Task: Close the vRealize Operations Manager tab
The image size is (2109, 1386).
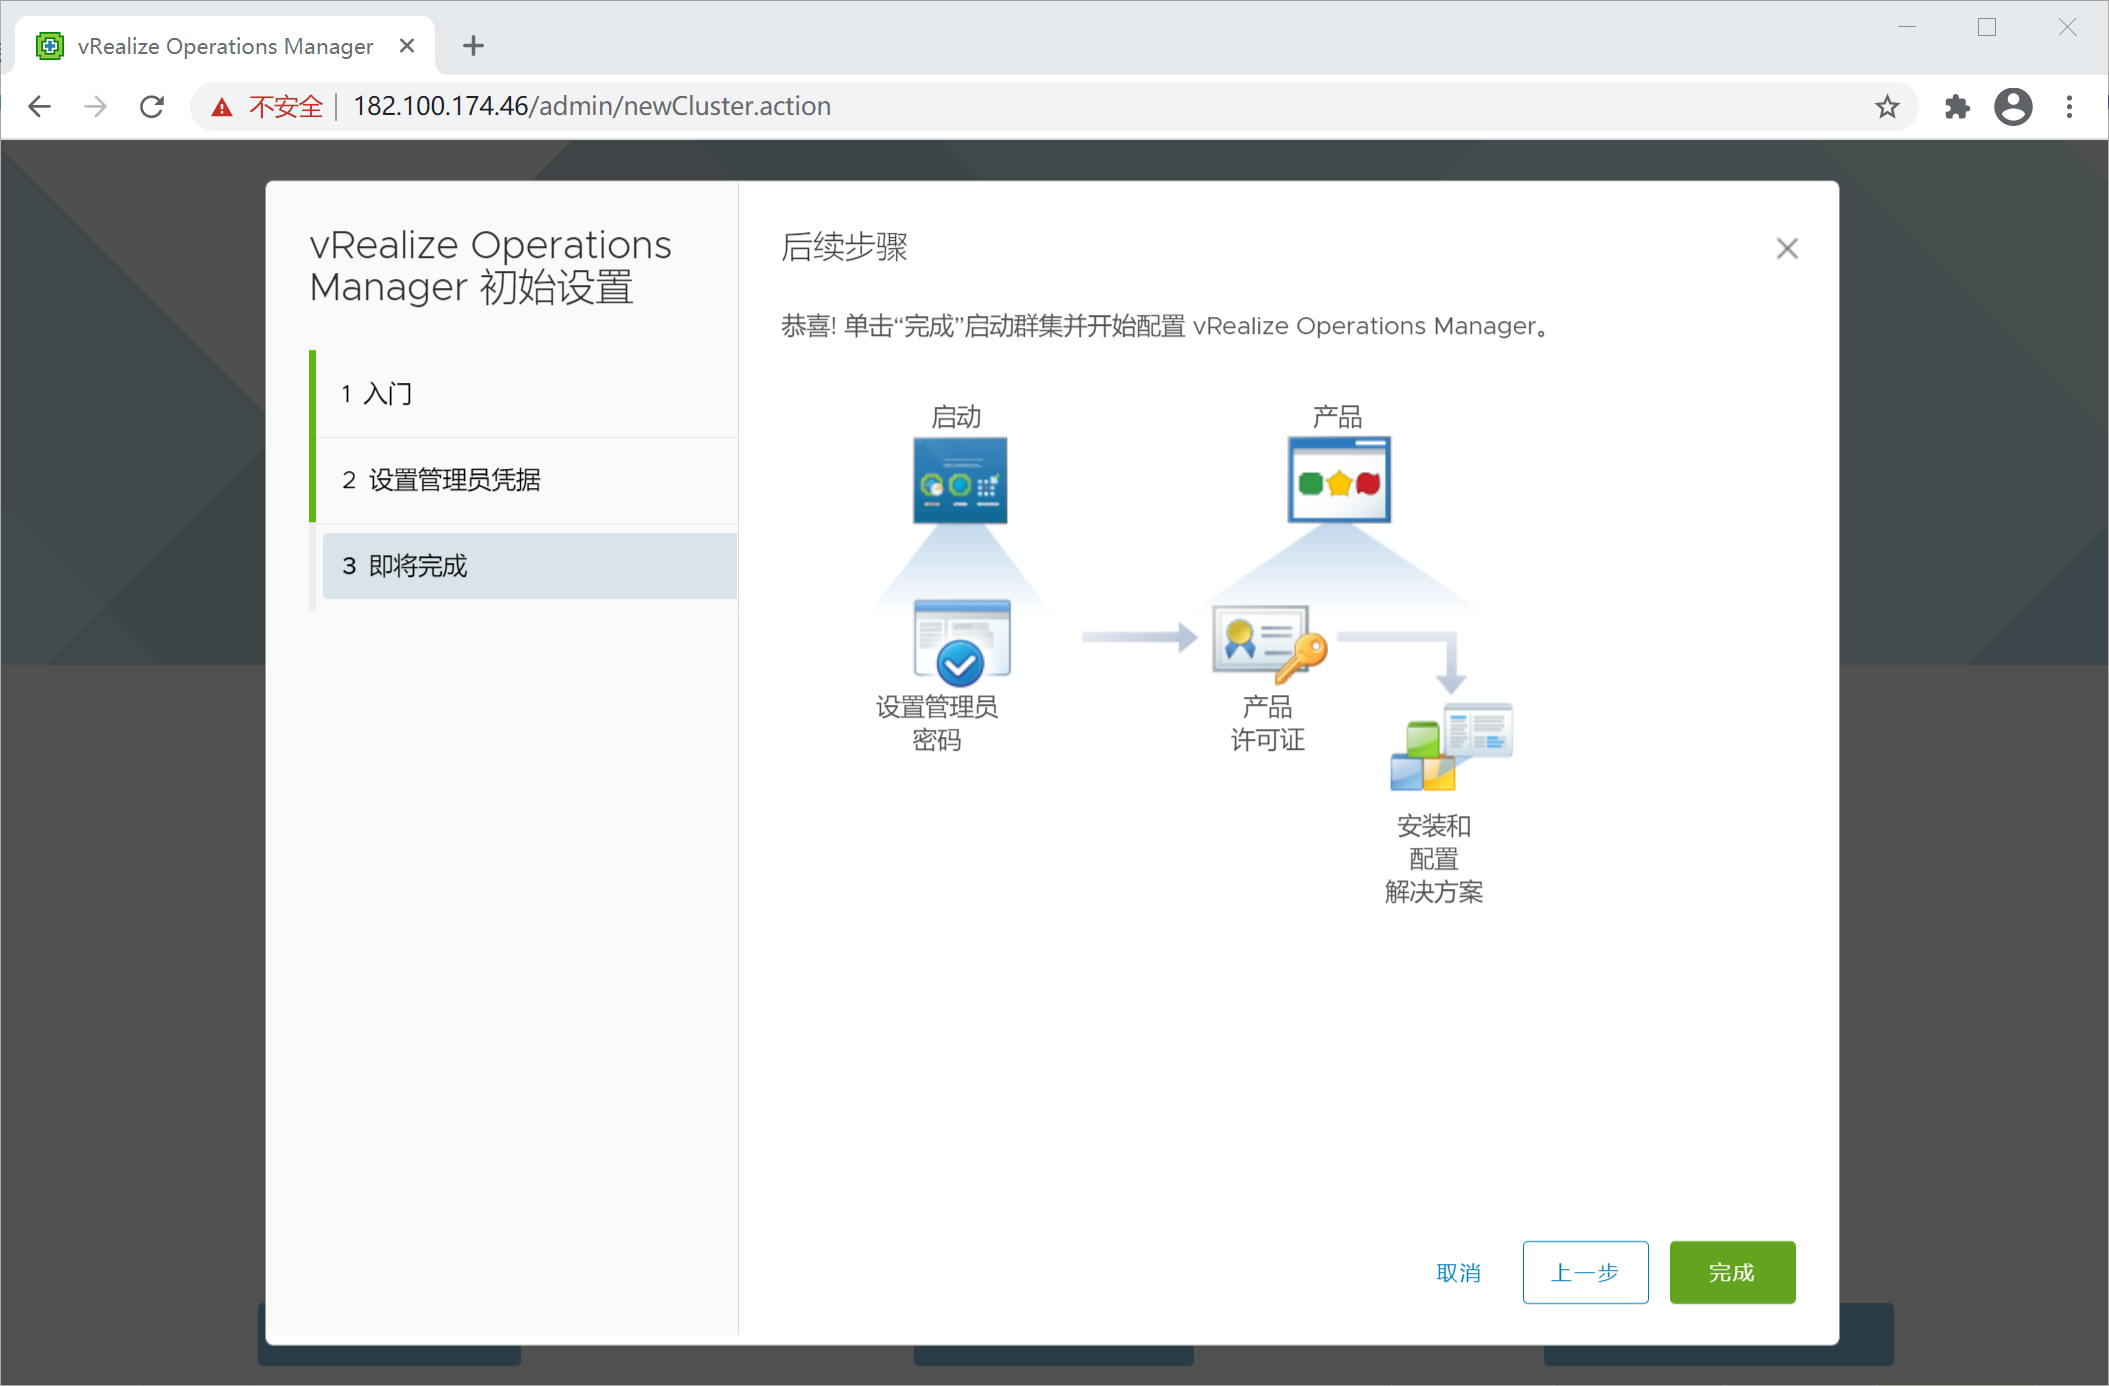Action: coord(407,46)
